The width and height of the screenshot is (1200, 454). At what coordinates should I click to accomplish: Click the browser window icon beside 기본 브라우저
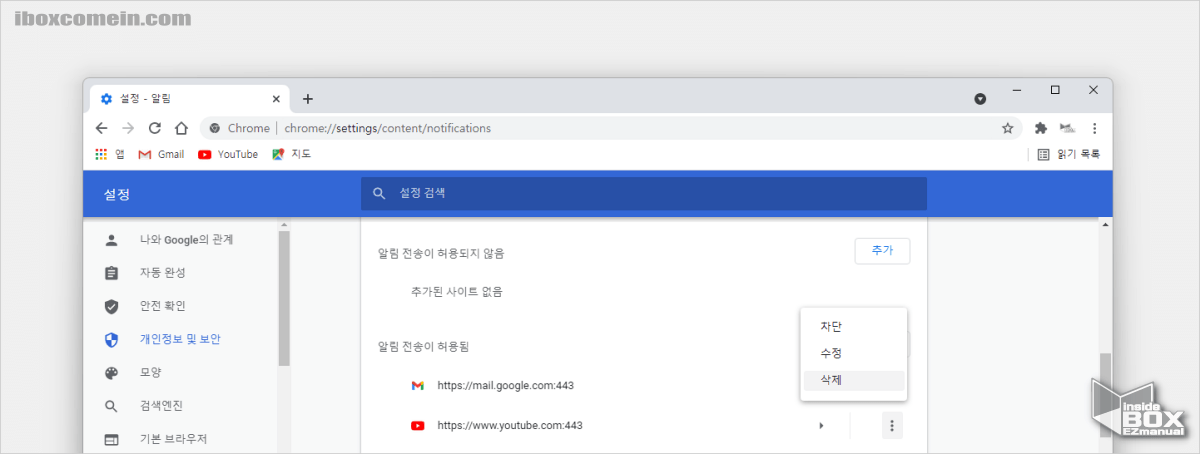click(111, 439)
